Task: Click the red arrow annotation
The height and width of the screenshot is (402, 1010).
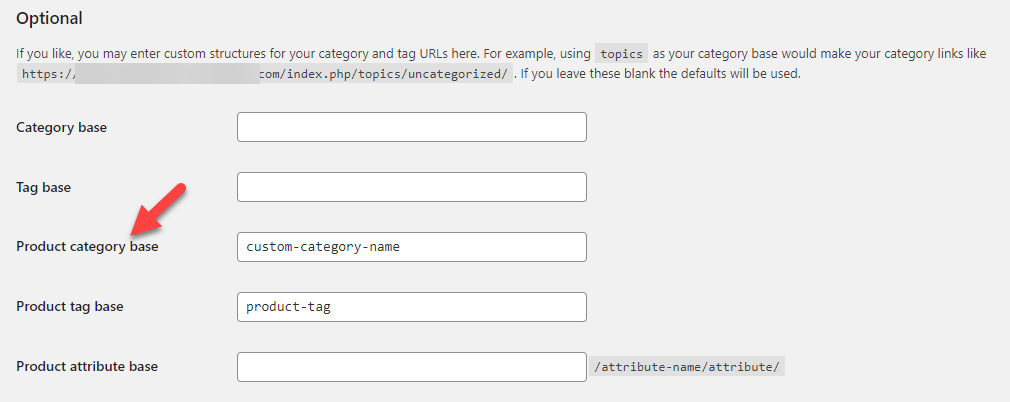Action: [x=158, y=210]
